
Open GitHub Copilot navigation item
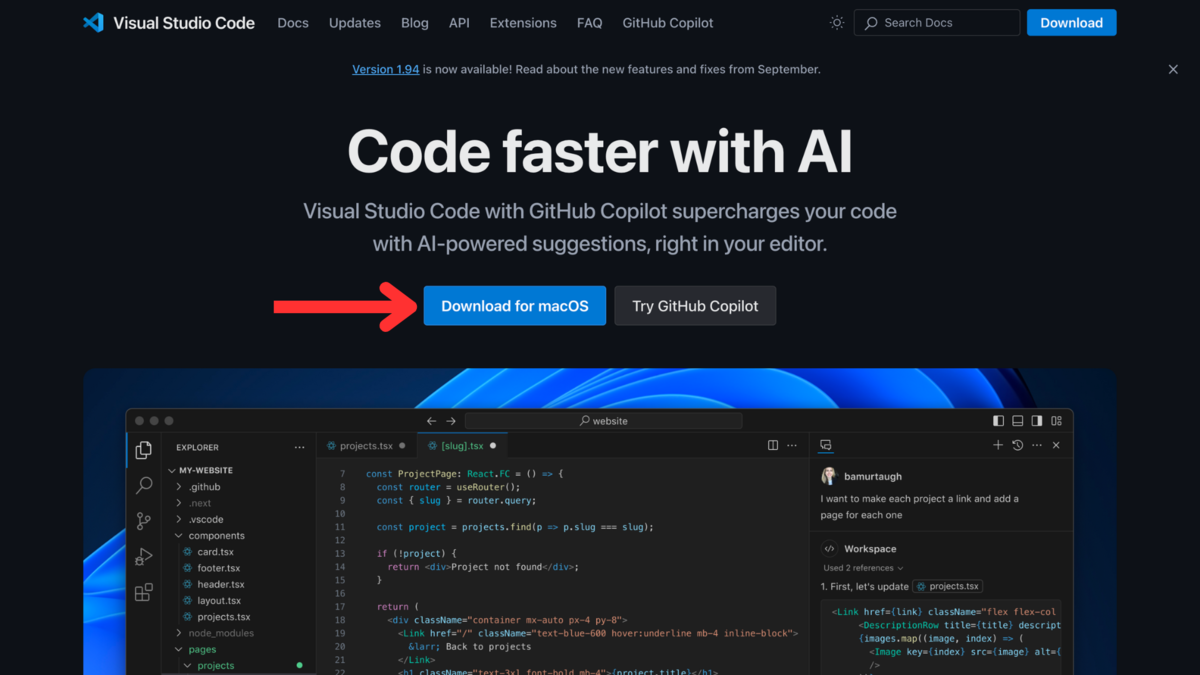pyautogui.click(x=668, y=23)
